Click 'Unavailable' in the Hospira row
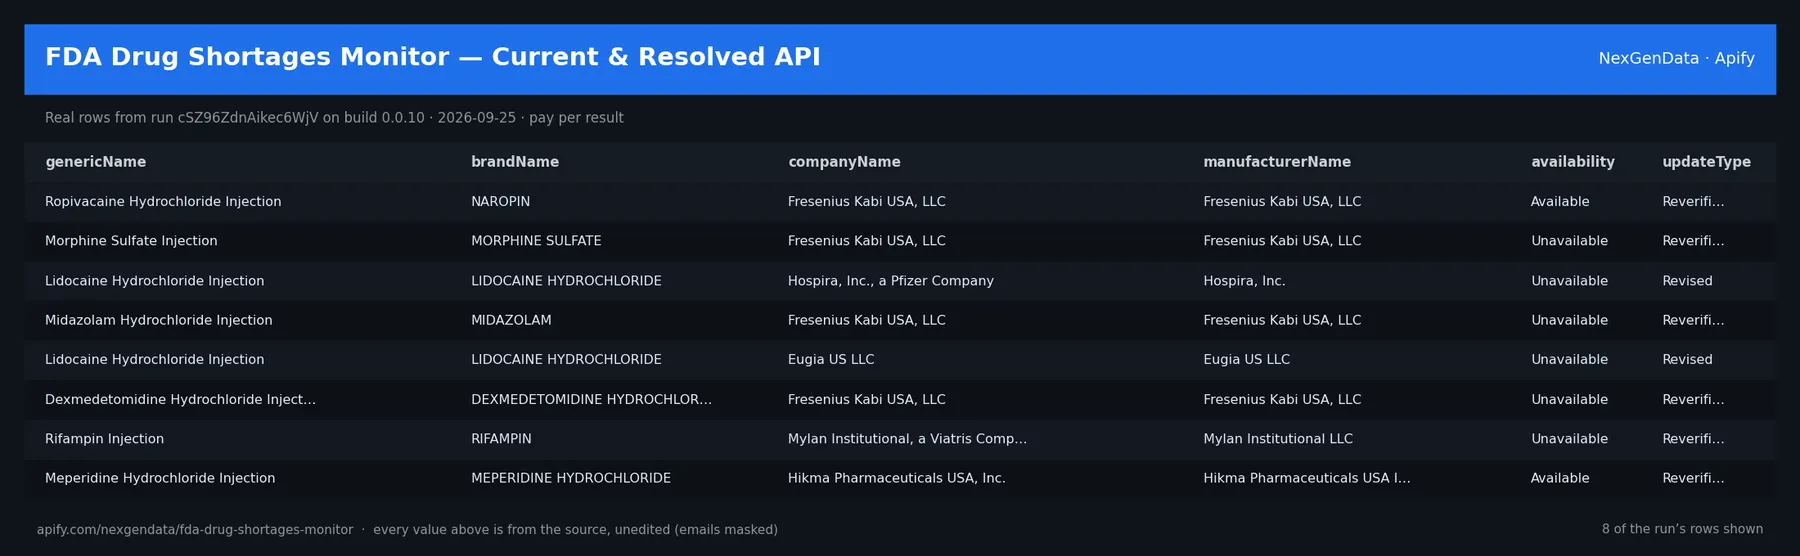 tap(1569, 281)
